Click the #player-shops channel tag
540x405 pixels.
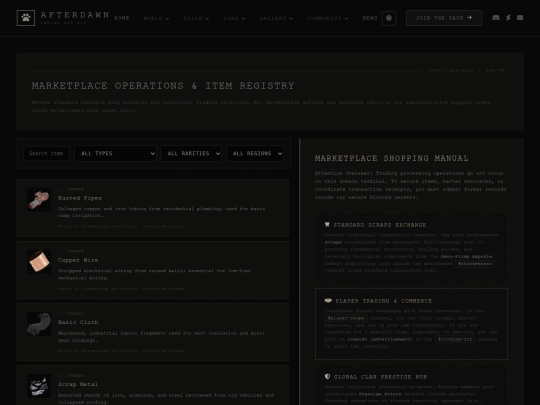coord(346,318)
